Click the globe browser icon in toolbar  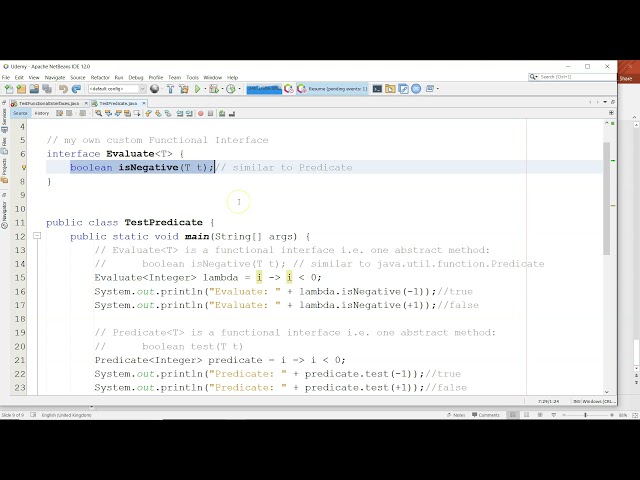coord(154,89)
